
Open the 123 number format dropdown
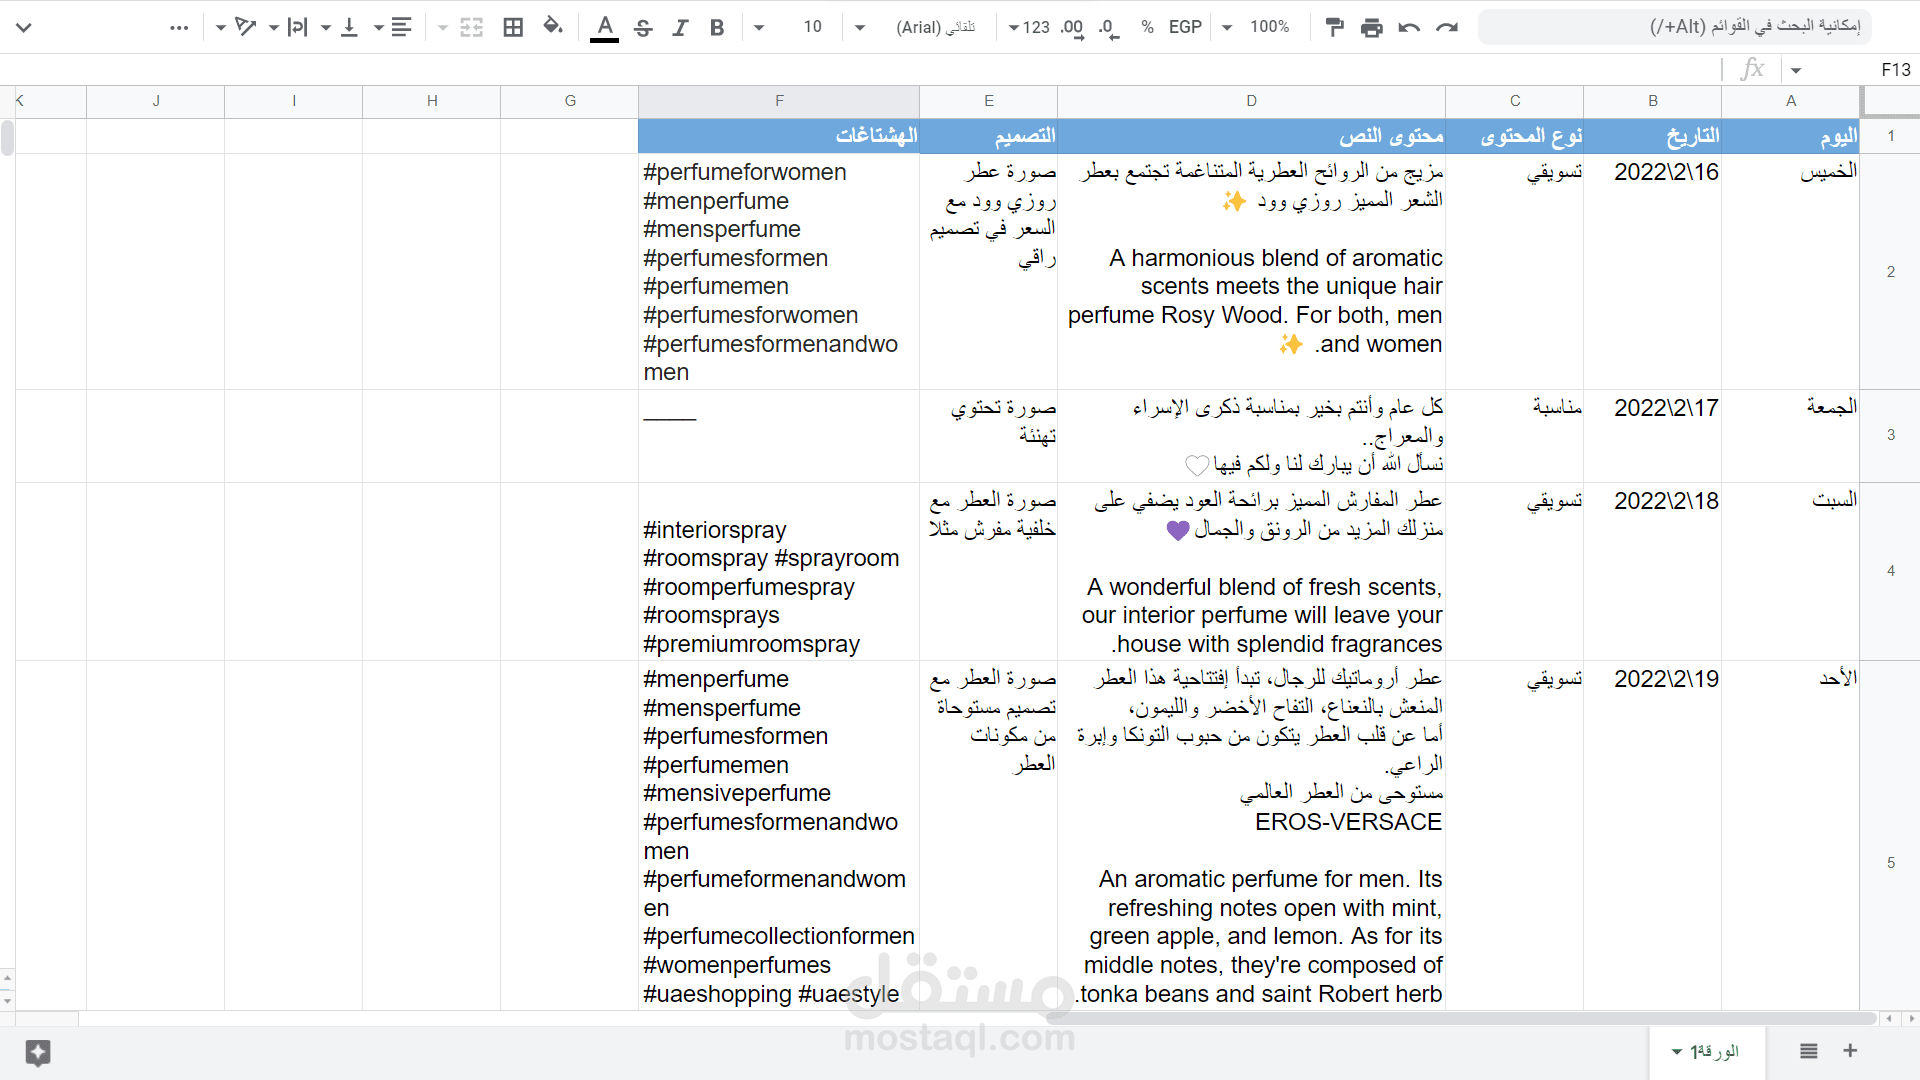point(1028,27)
